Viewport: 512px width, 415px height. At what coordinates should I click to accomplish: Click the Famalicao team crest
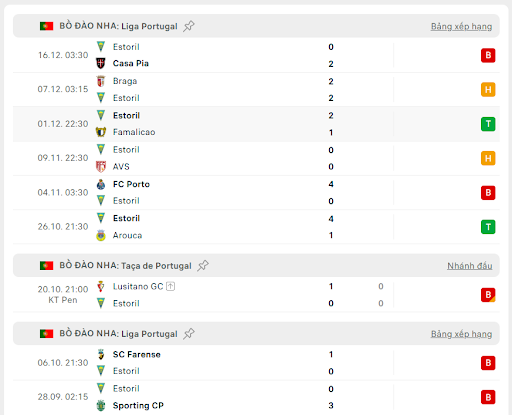coord(101,132)
